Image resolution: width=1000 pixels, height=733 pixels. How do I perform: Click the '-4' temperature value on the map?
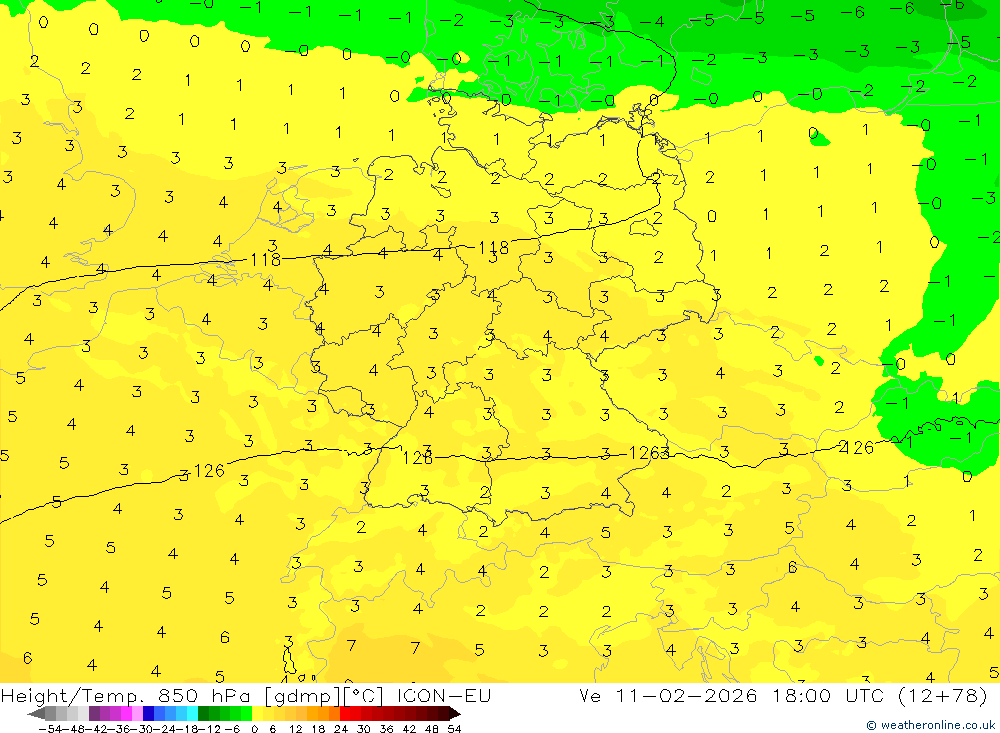click(x=651, y=22)
